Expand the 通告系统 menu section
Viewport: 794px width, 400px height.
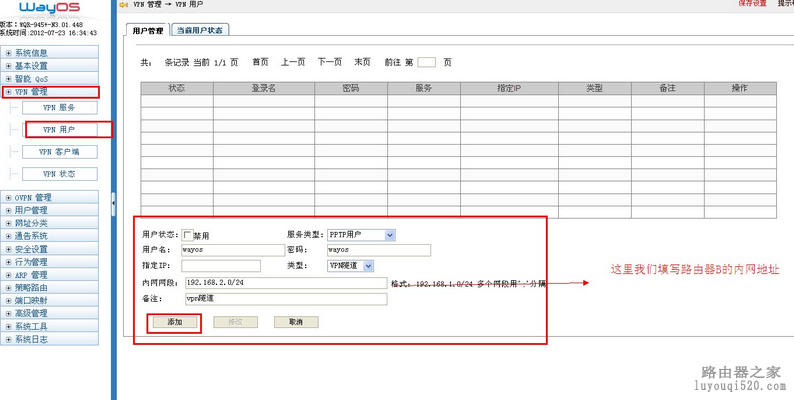tap(50, 236)
